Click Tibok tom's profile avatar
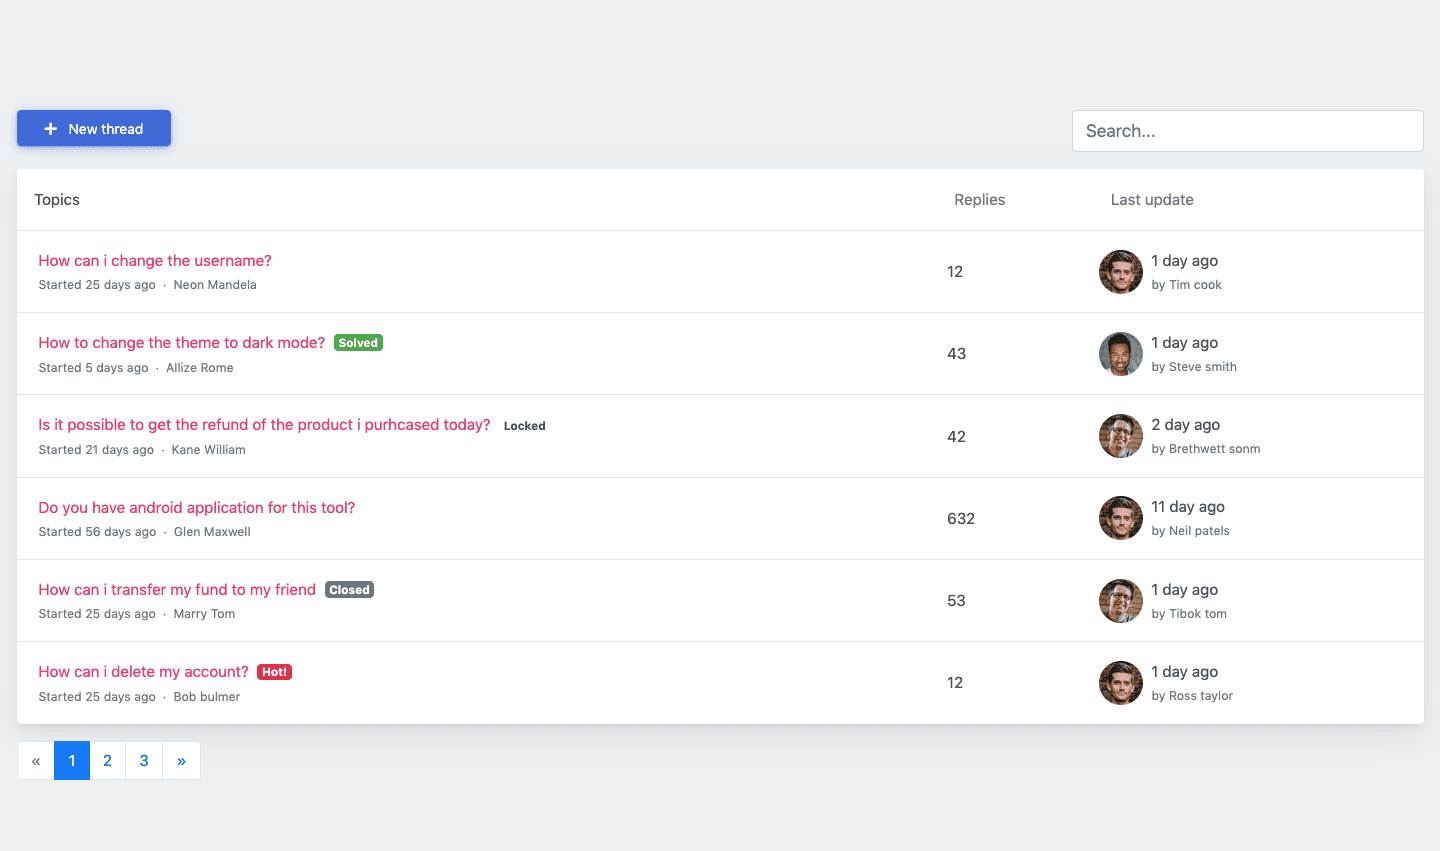 (x=1120, y=600)
